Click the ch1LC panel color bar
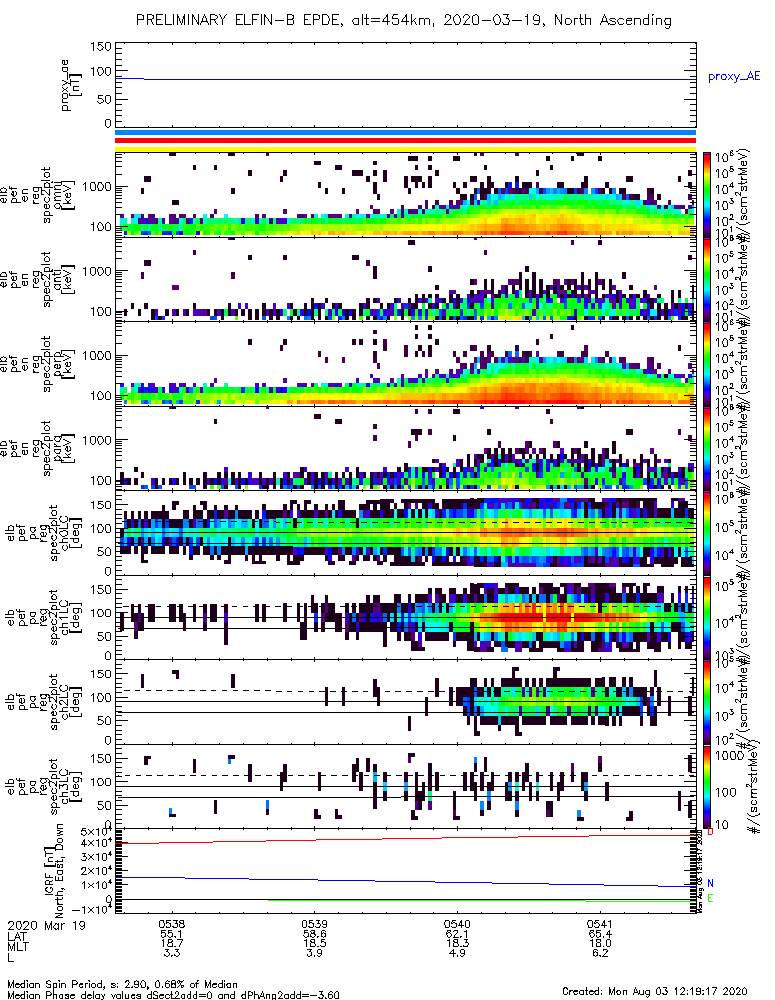 tap(707, 617)
